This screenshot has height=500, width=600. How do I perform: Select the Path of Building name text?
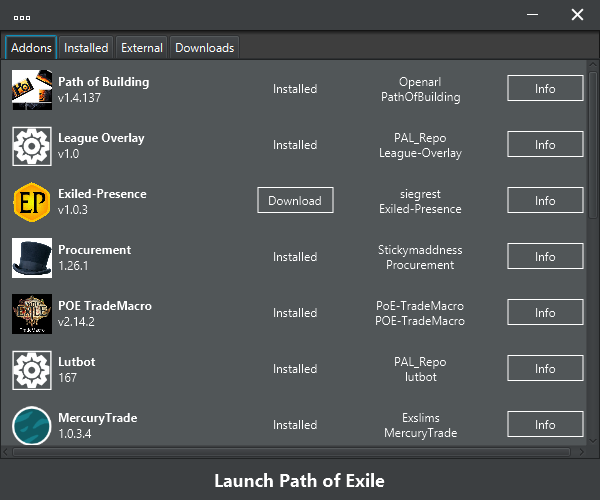pyautogui.click(x=104, y=82)
